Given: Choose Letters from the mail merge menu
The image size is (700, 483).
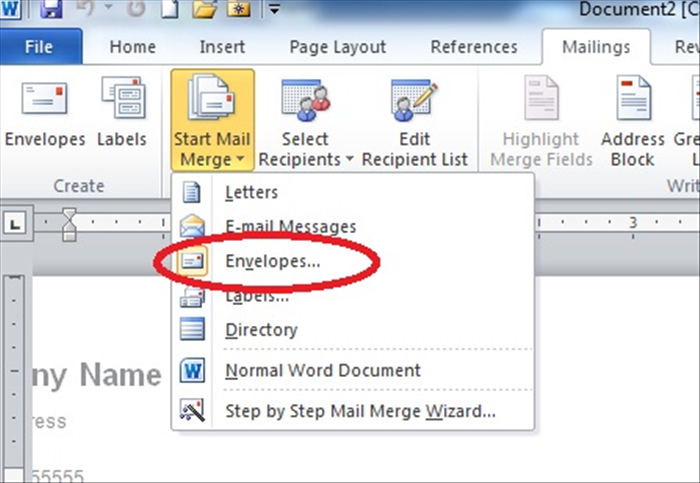Looking at the screenshot, I should coord(353,192).
